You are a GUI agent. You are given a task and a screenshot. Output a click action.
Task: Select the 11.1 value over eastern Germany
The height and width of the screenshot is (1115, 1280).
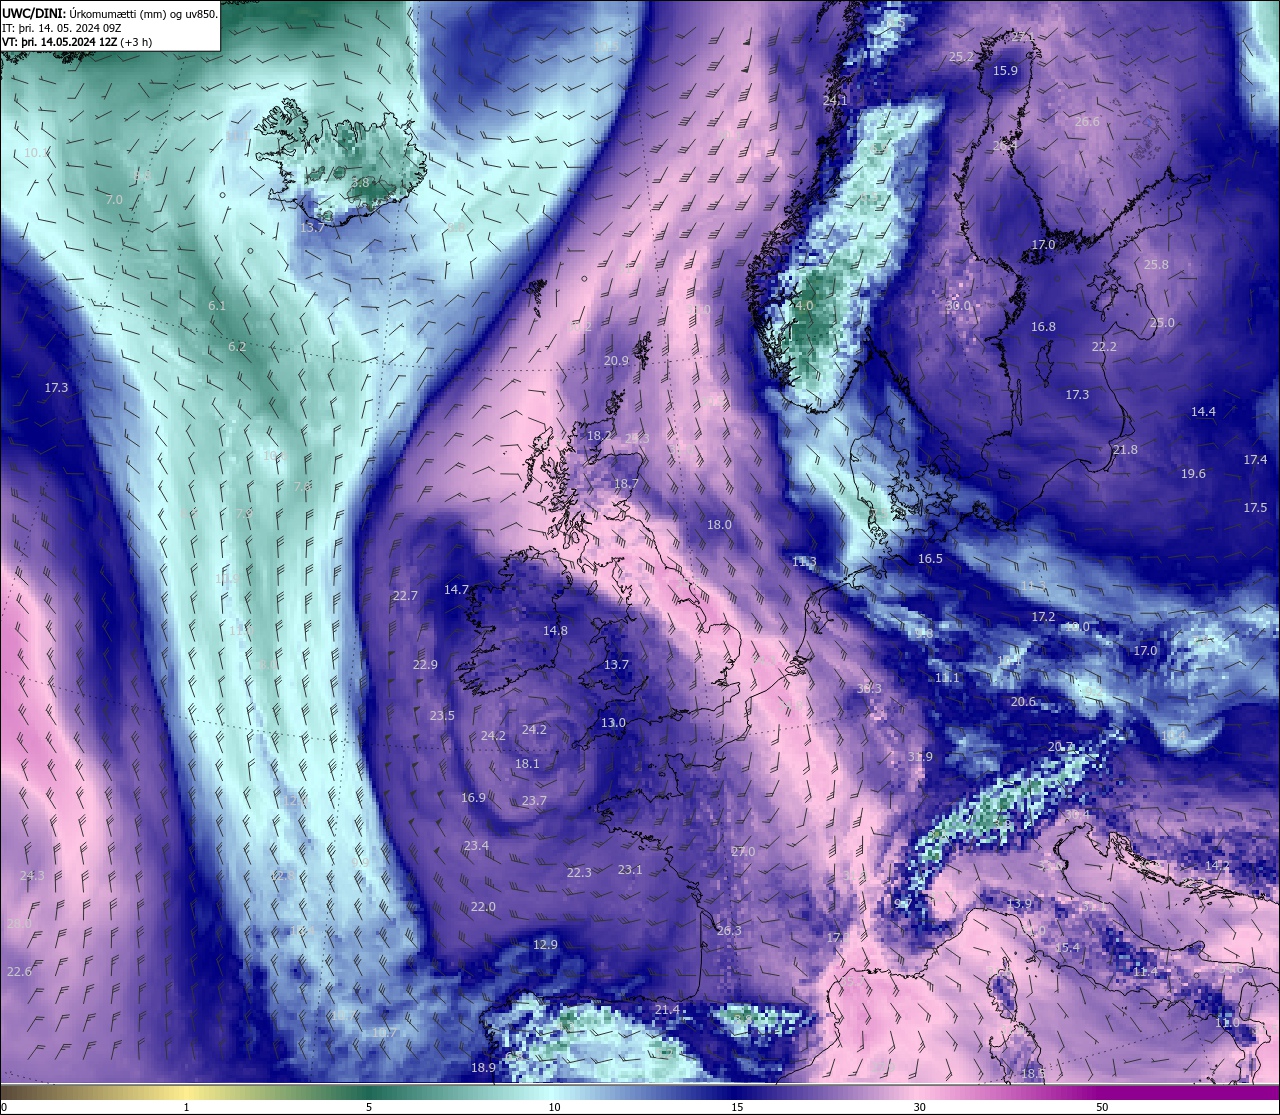coord(947,678)
